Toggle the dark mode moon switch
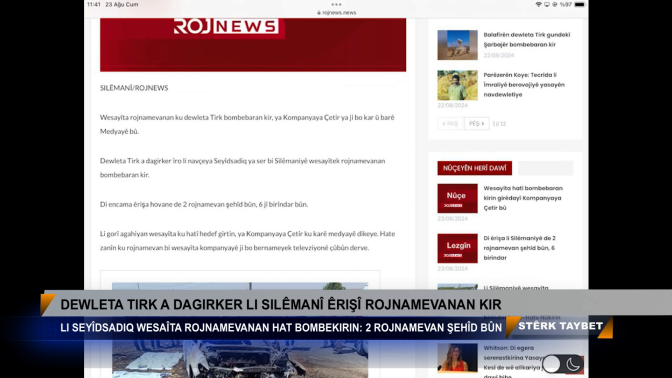This screenshot has height=378, width=672. click(x=563, y=364)
